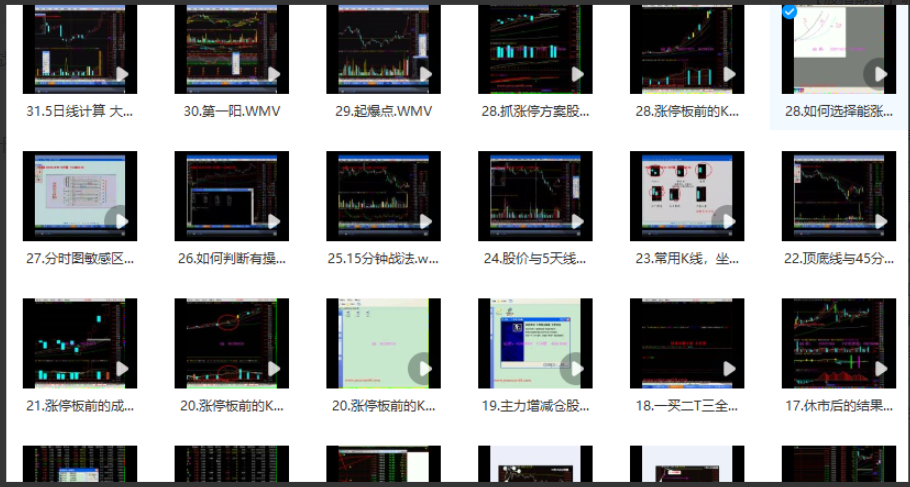Click the 28.涨停板前的K file name label
910x487 pixels.
pyautogui.click(x=687, y=111)
